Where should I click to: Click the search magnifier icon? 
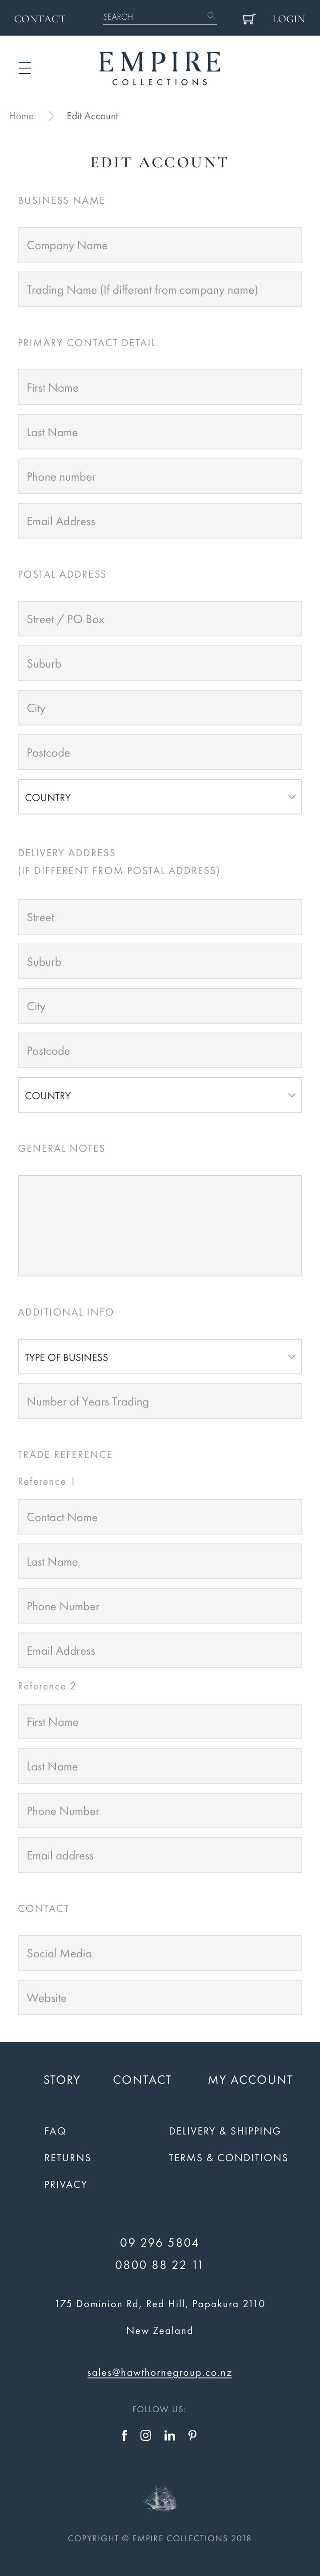click(x=211, y=17)
